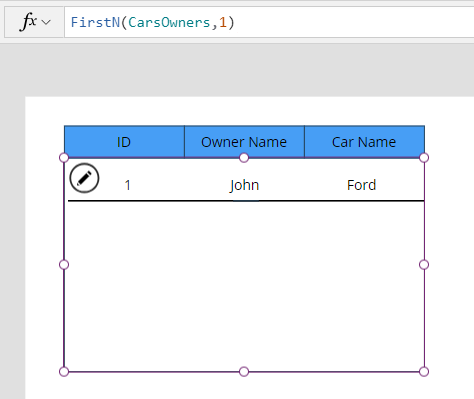Click inside the FirstN formula bar
Screen dimensions: 474x399
click(x=269, y=22)
